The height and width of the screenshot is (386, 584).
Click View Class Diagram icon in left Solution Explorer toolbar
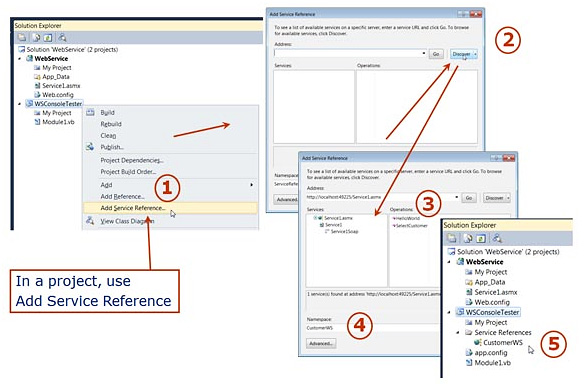point(62,37)
